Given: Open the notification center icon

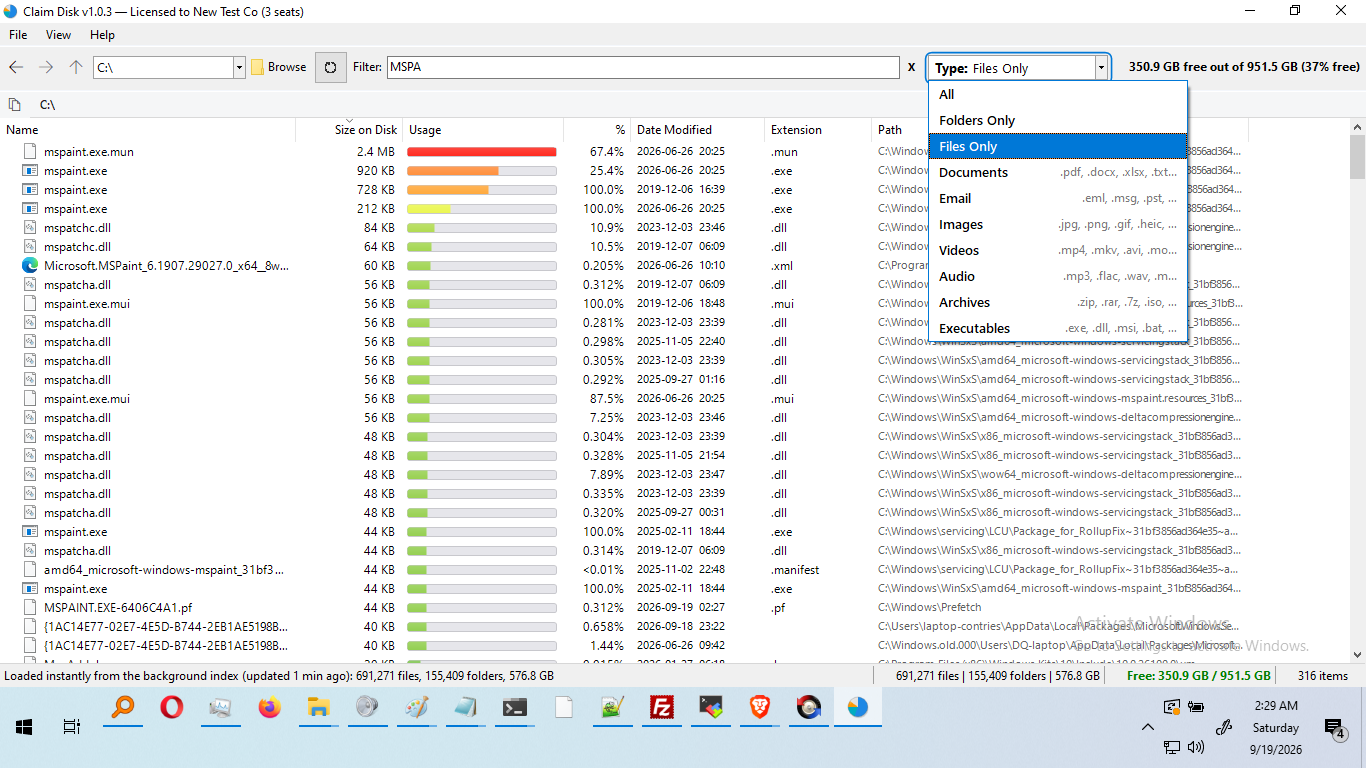Looking at the screenshot, I should [1334, 728].
